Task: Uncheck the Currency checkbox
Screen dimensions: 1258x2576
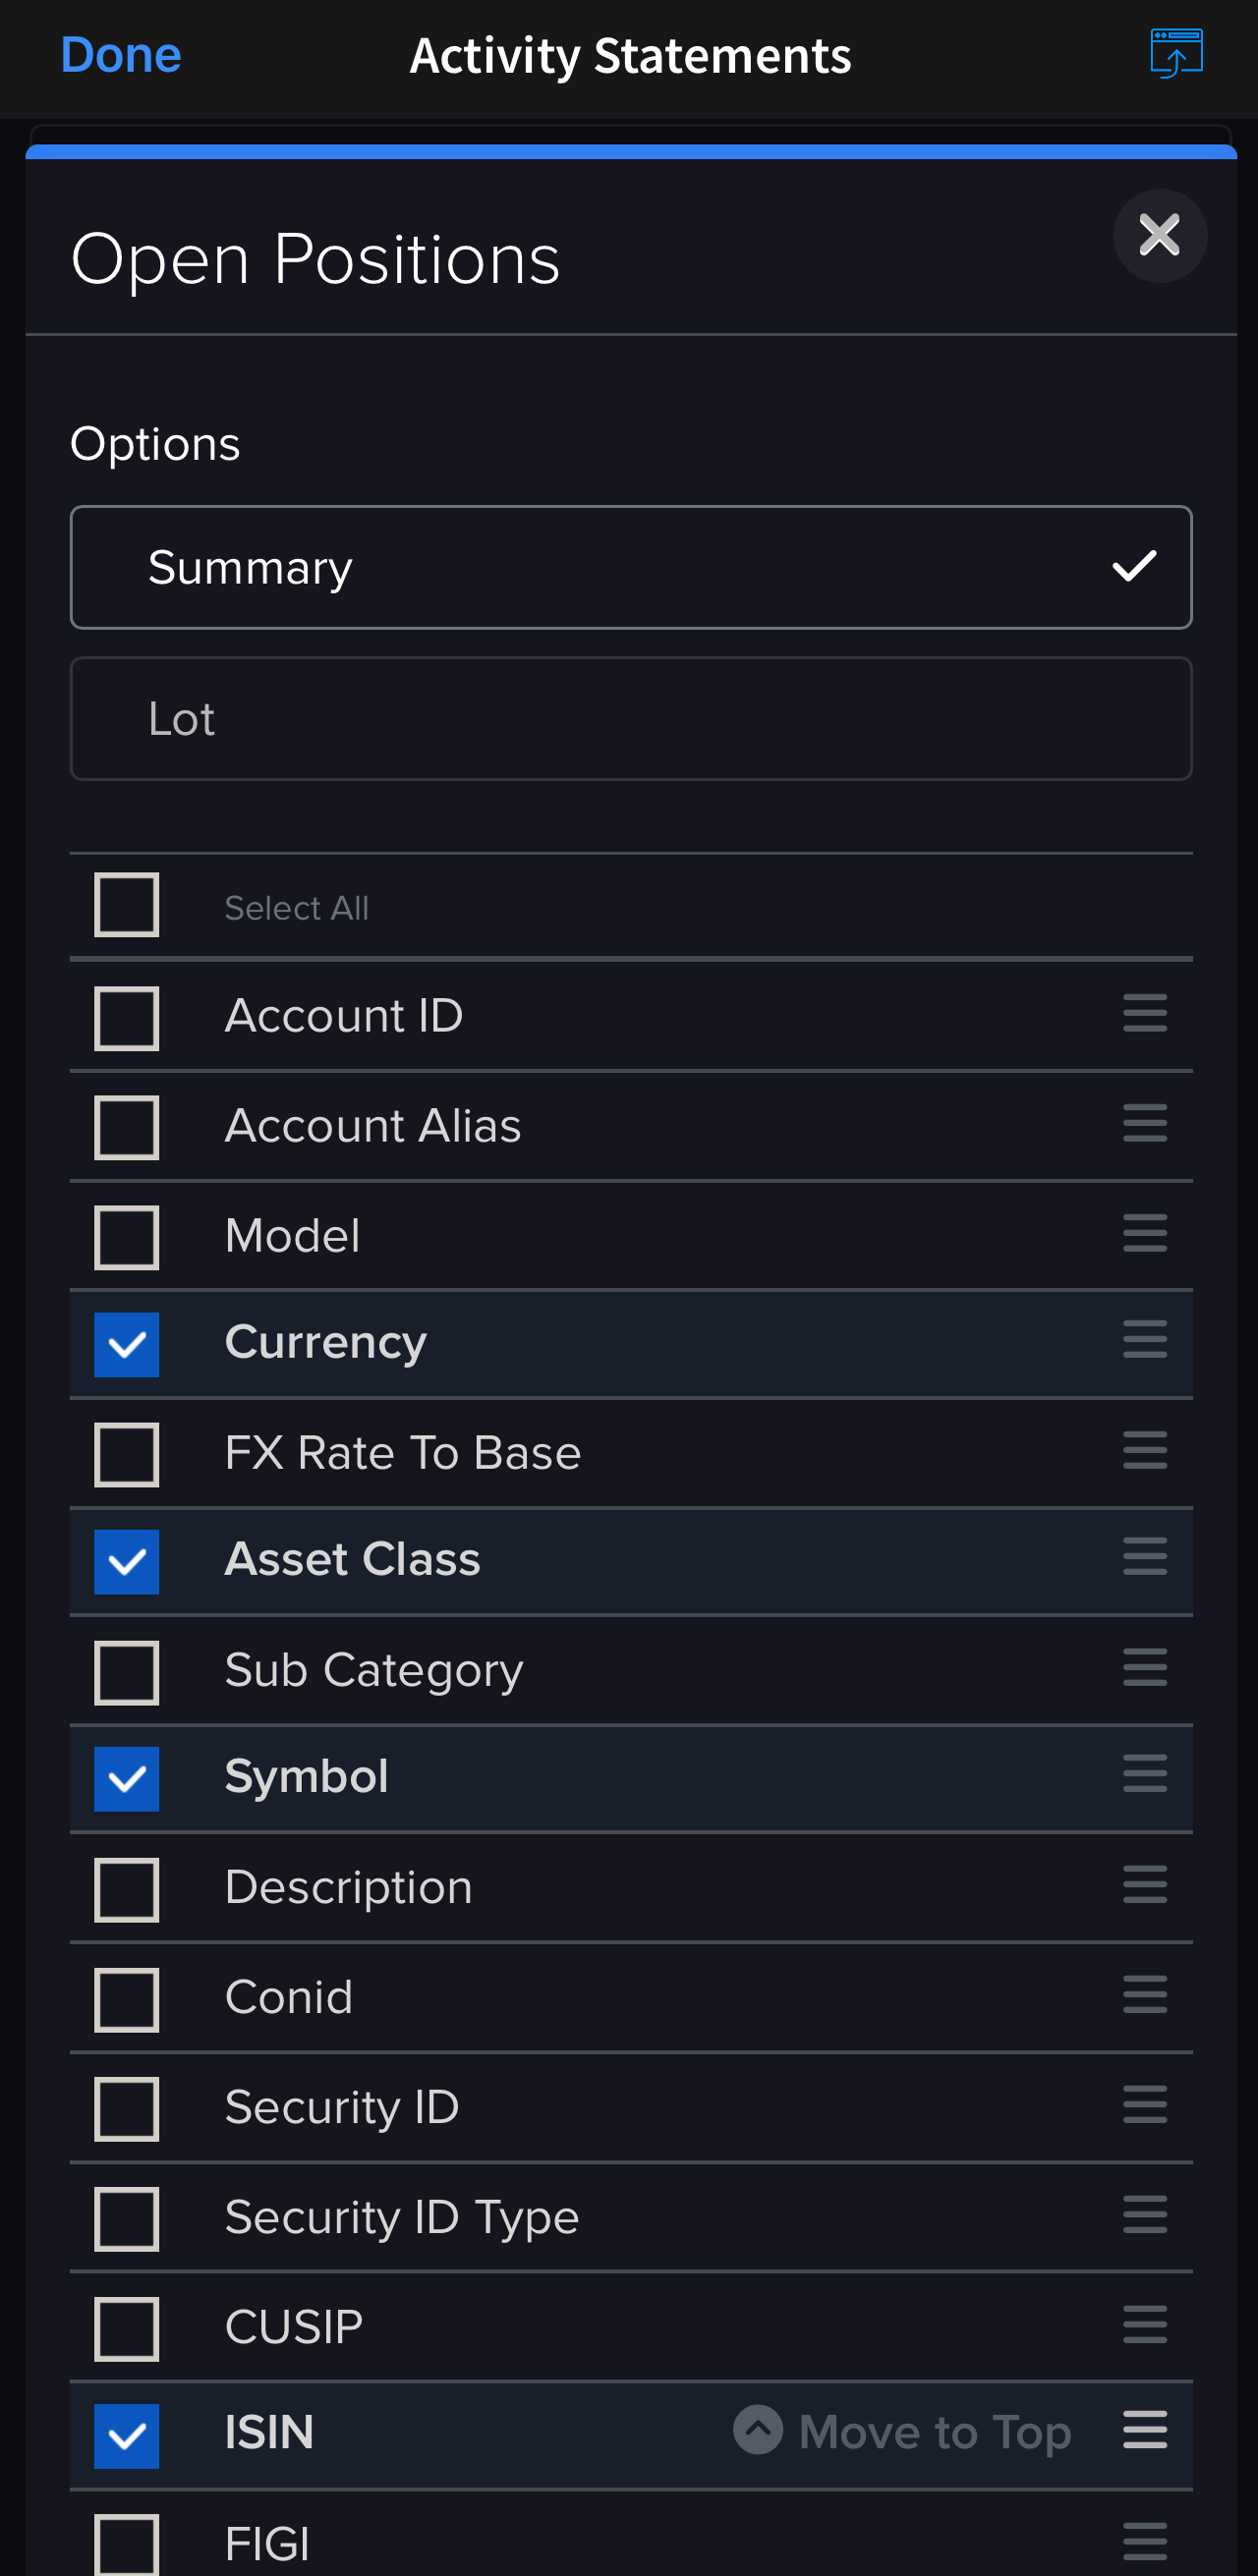Action: (x=127, y=1345)
